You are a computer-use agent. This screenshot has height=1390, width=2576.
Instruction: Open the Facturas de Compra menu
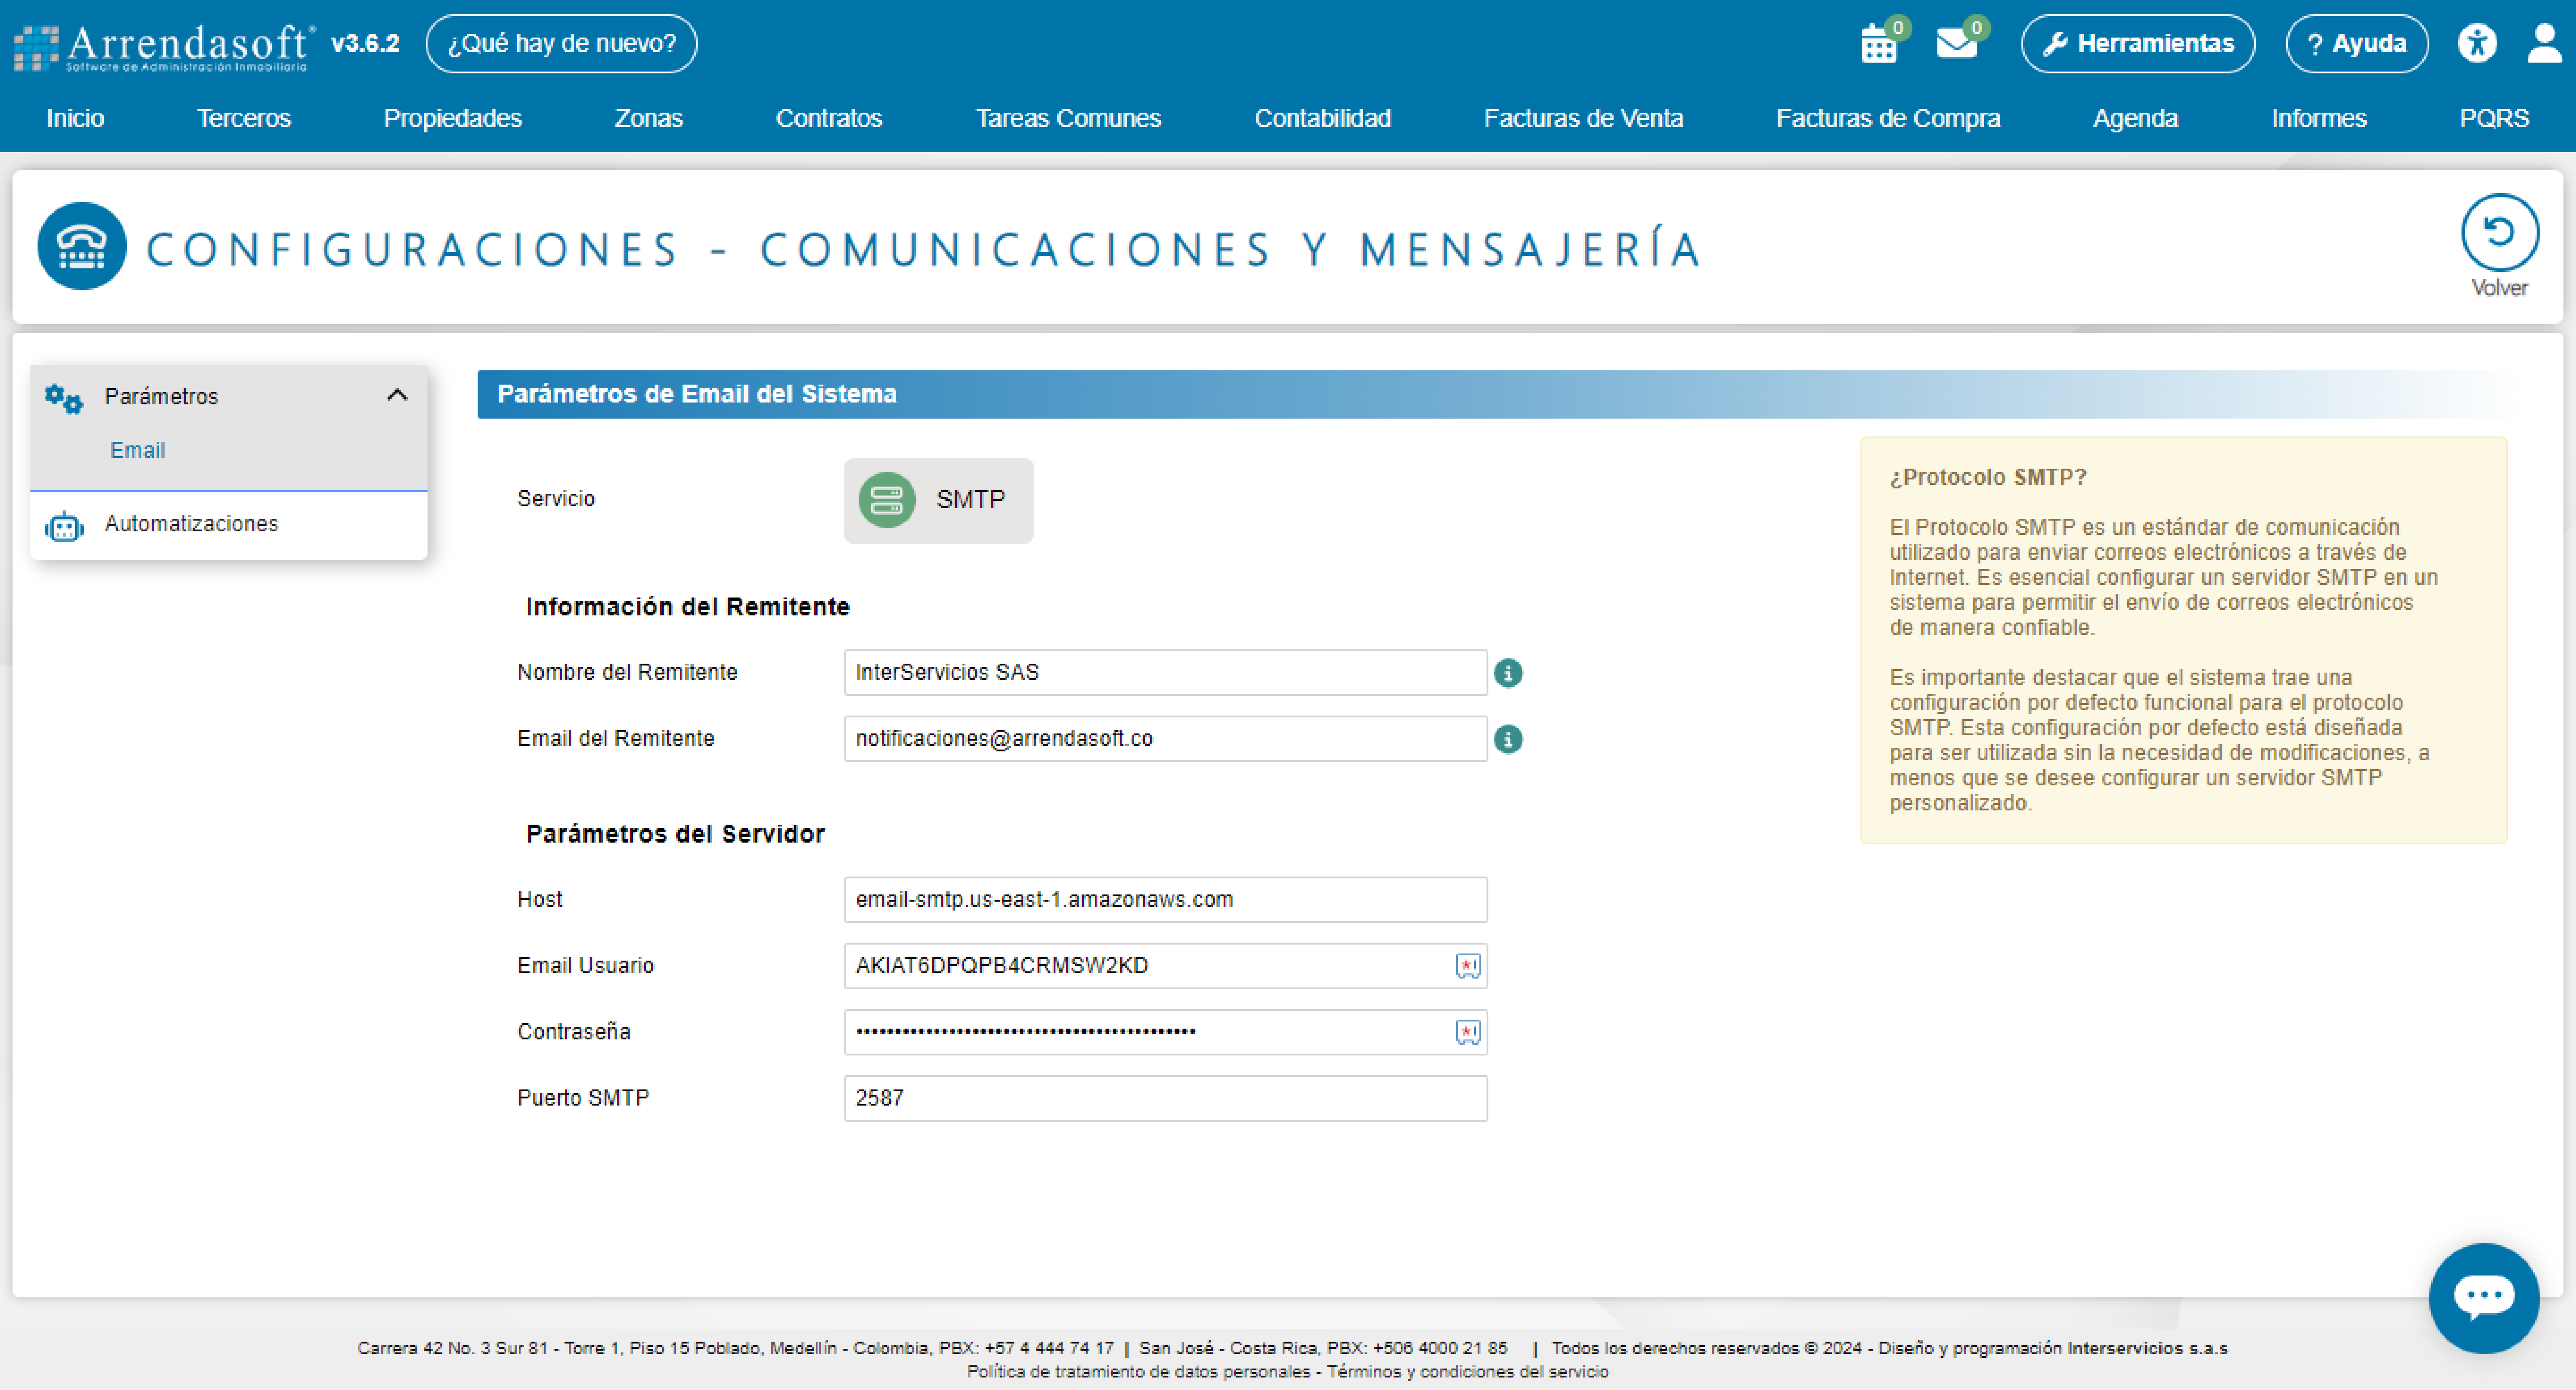[x=1888, y=118]
